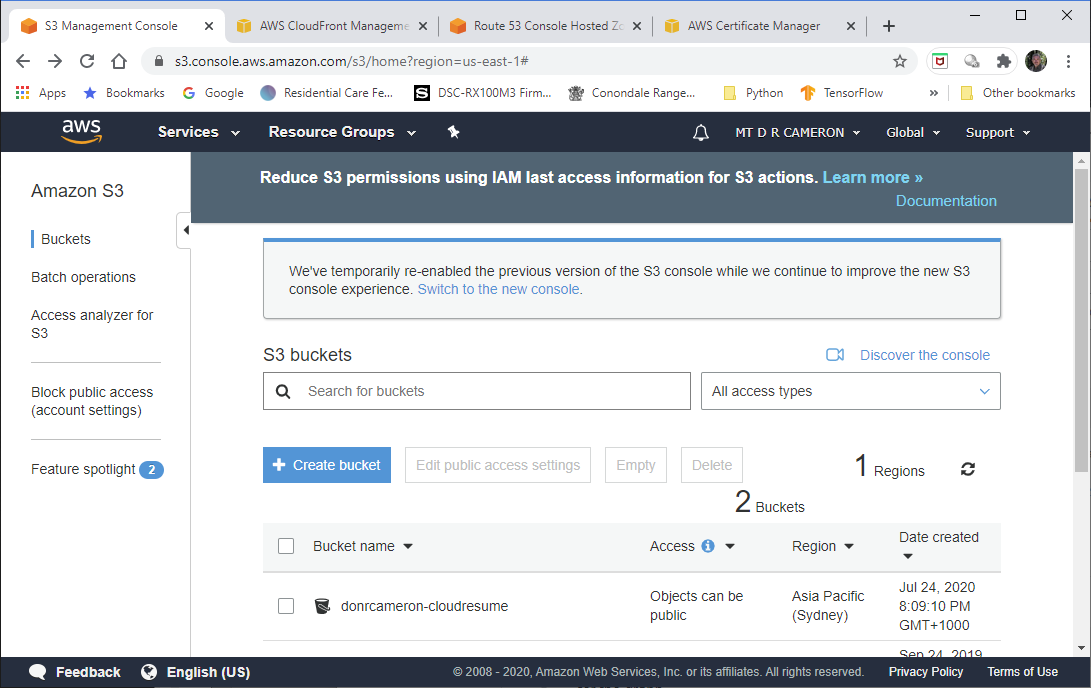Open the notifications bell icon

click(701, 132)
